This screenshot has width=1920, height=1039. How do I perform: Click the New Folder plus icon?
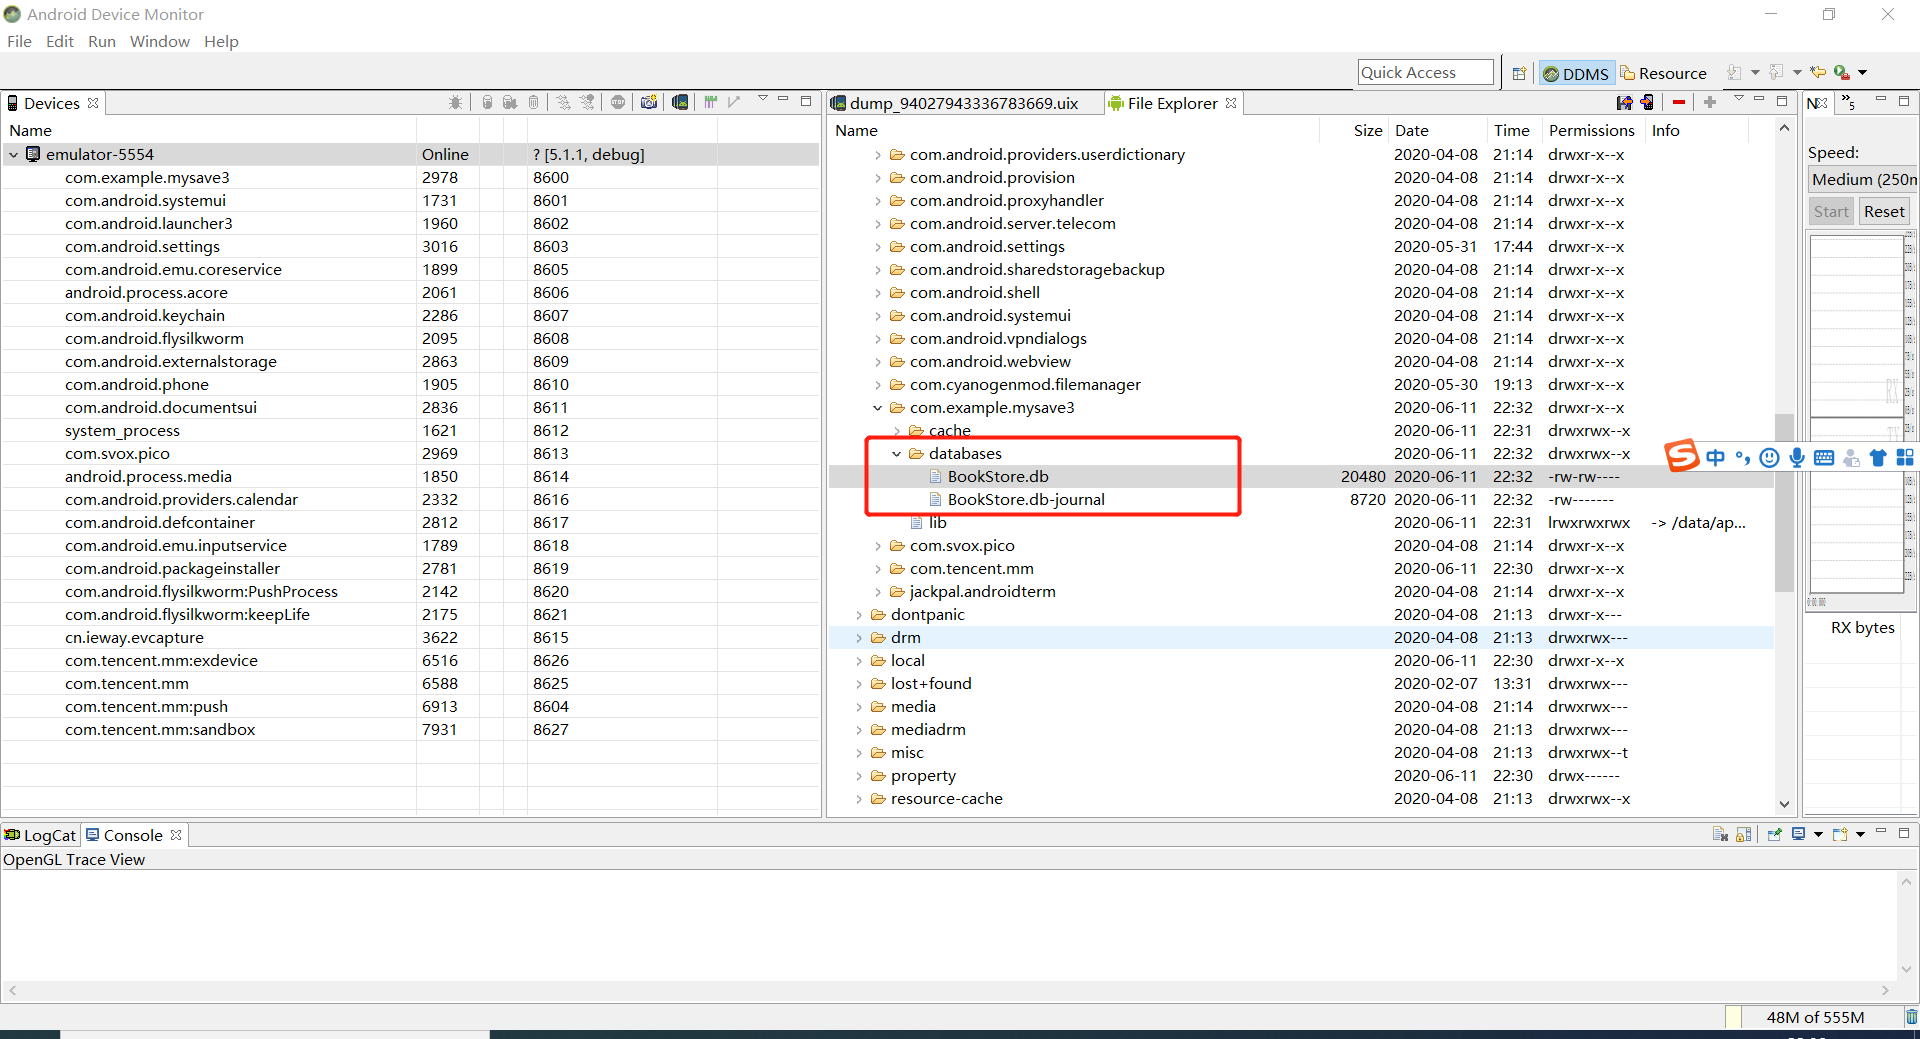(1710, 102)
